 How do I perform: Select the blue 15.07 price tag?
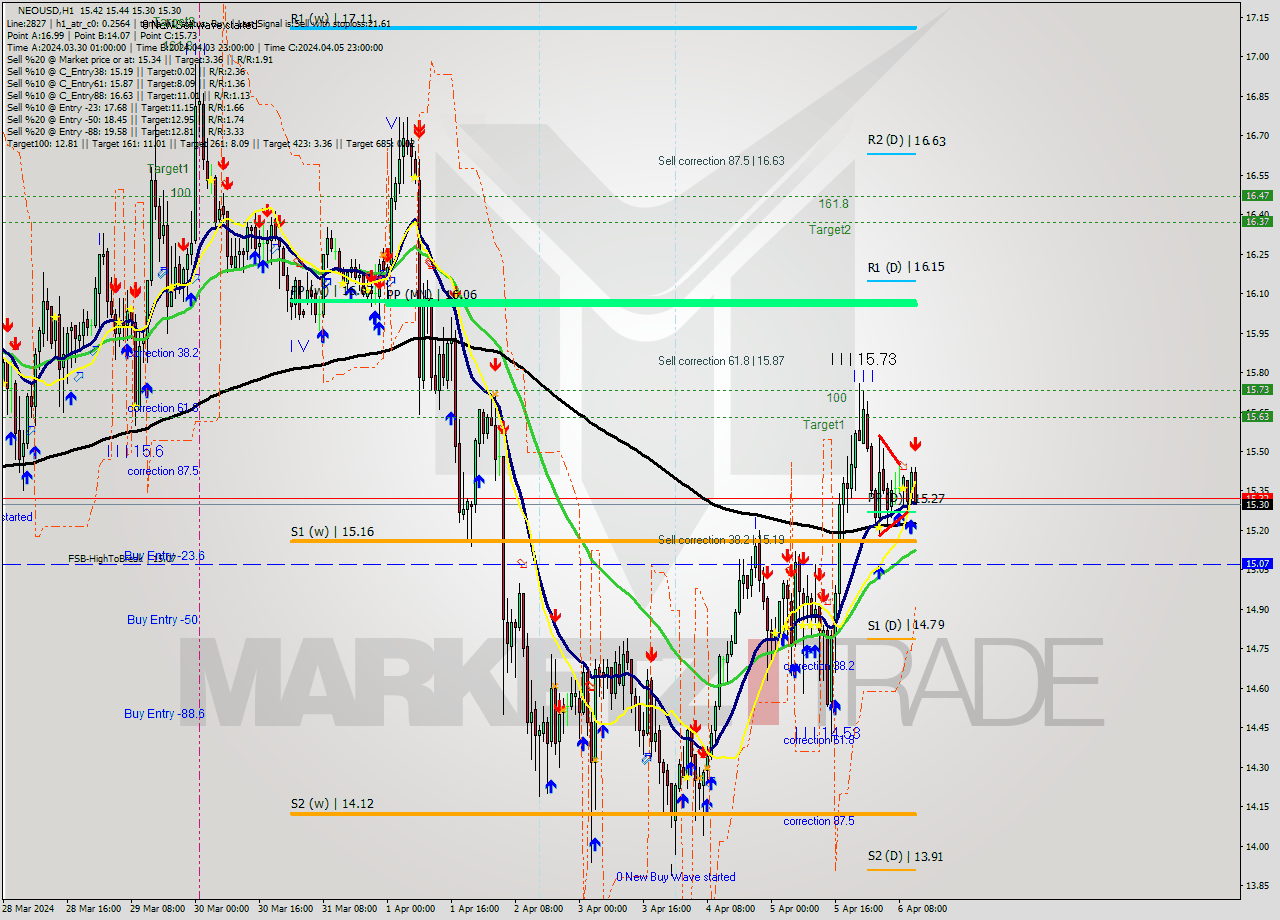pyautogui.click(x=1256, y=564)
